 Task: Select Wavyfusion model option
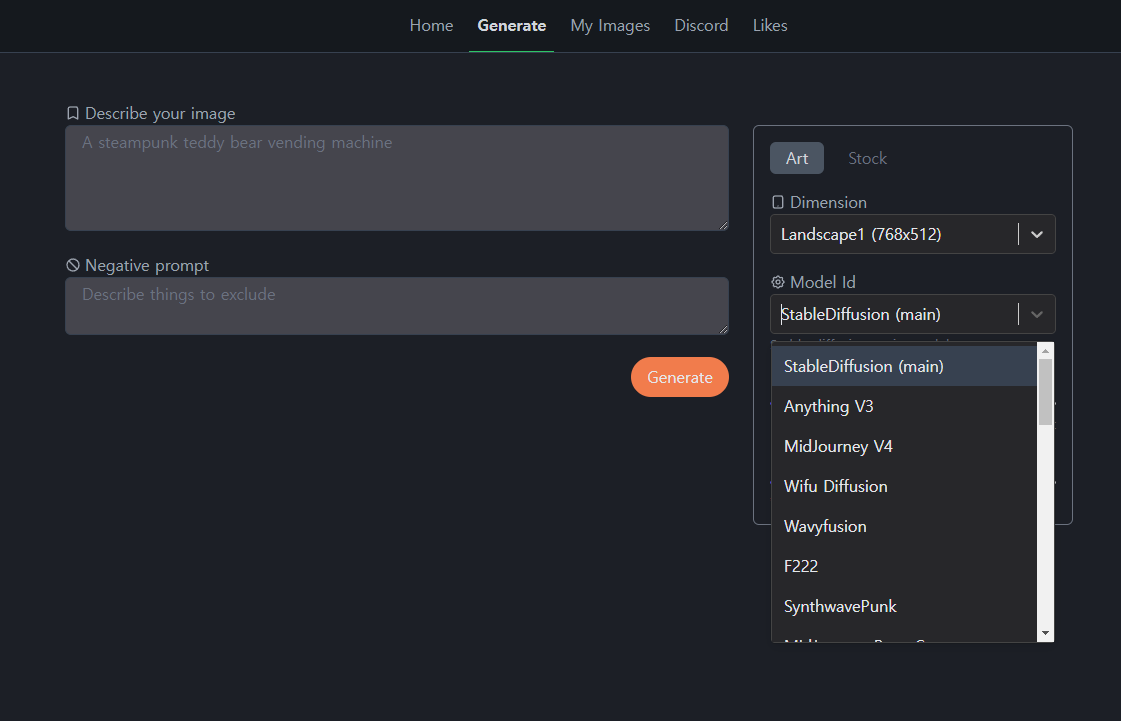click(904, 526)
